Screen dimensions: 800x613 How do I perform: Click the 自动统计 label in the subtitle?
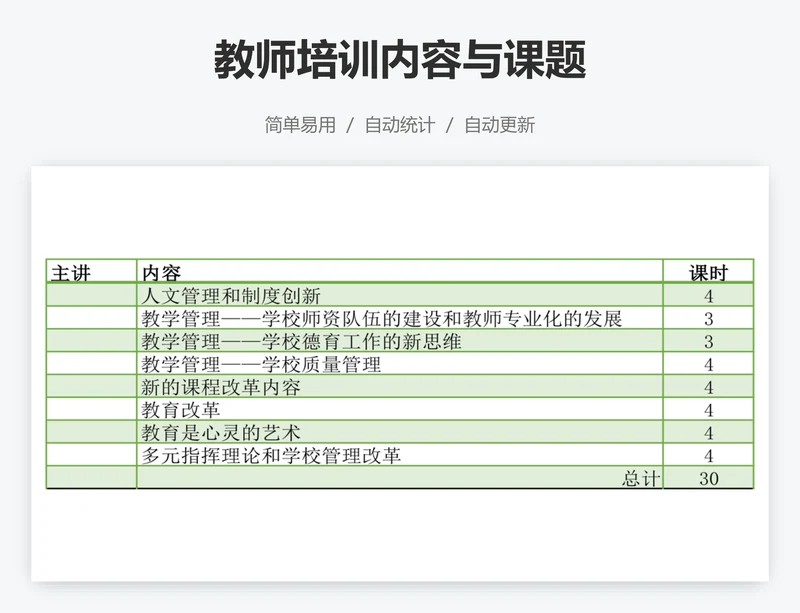[x=399, y=126]
